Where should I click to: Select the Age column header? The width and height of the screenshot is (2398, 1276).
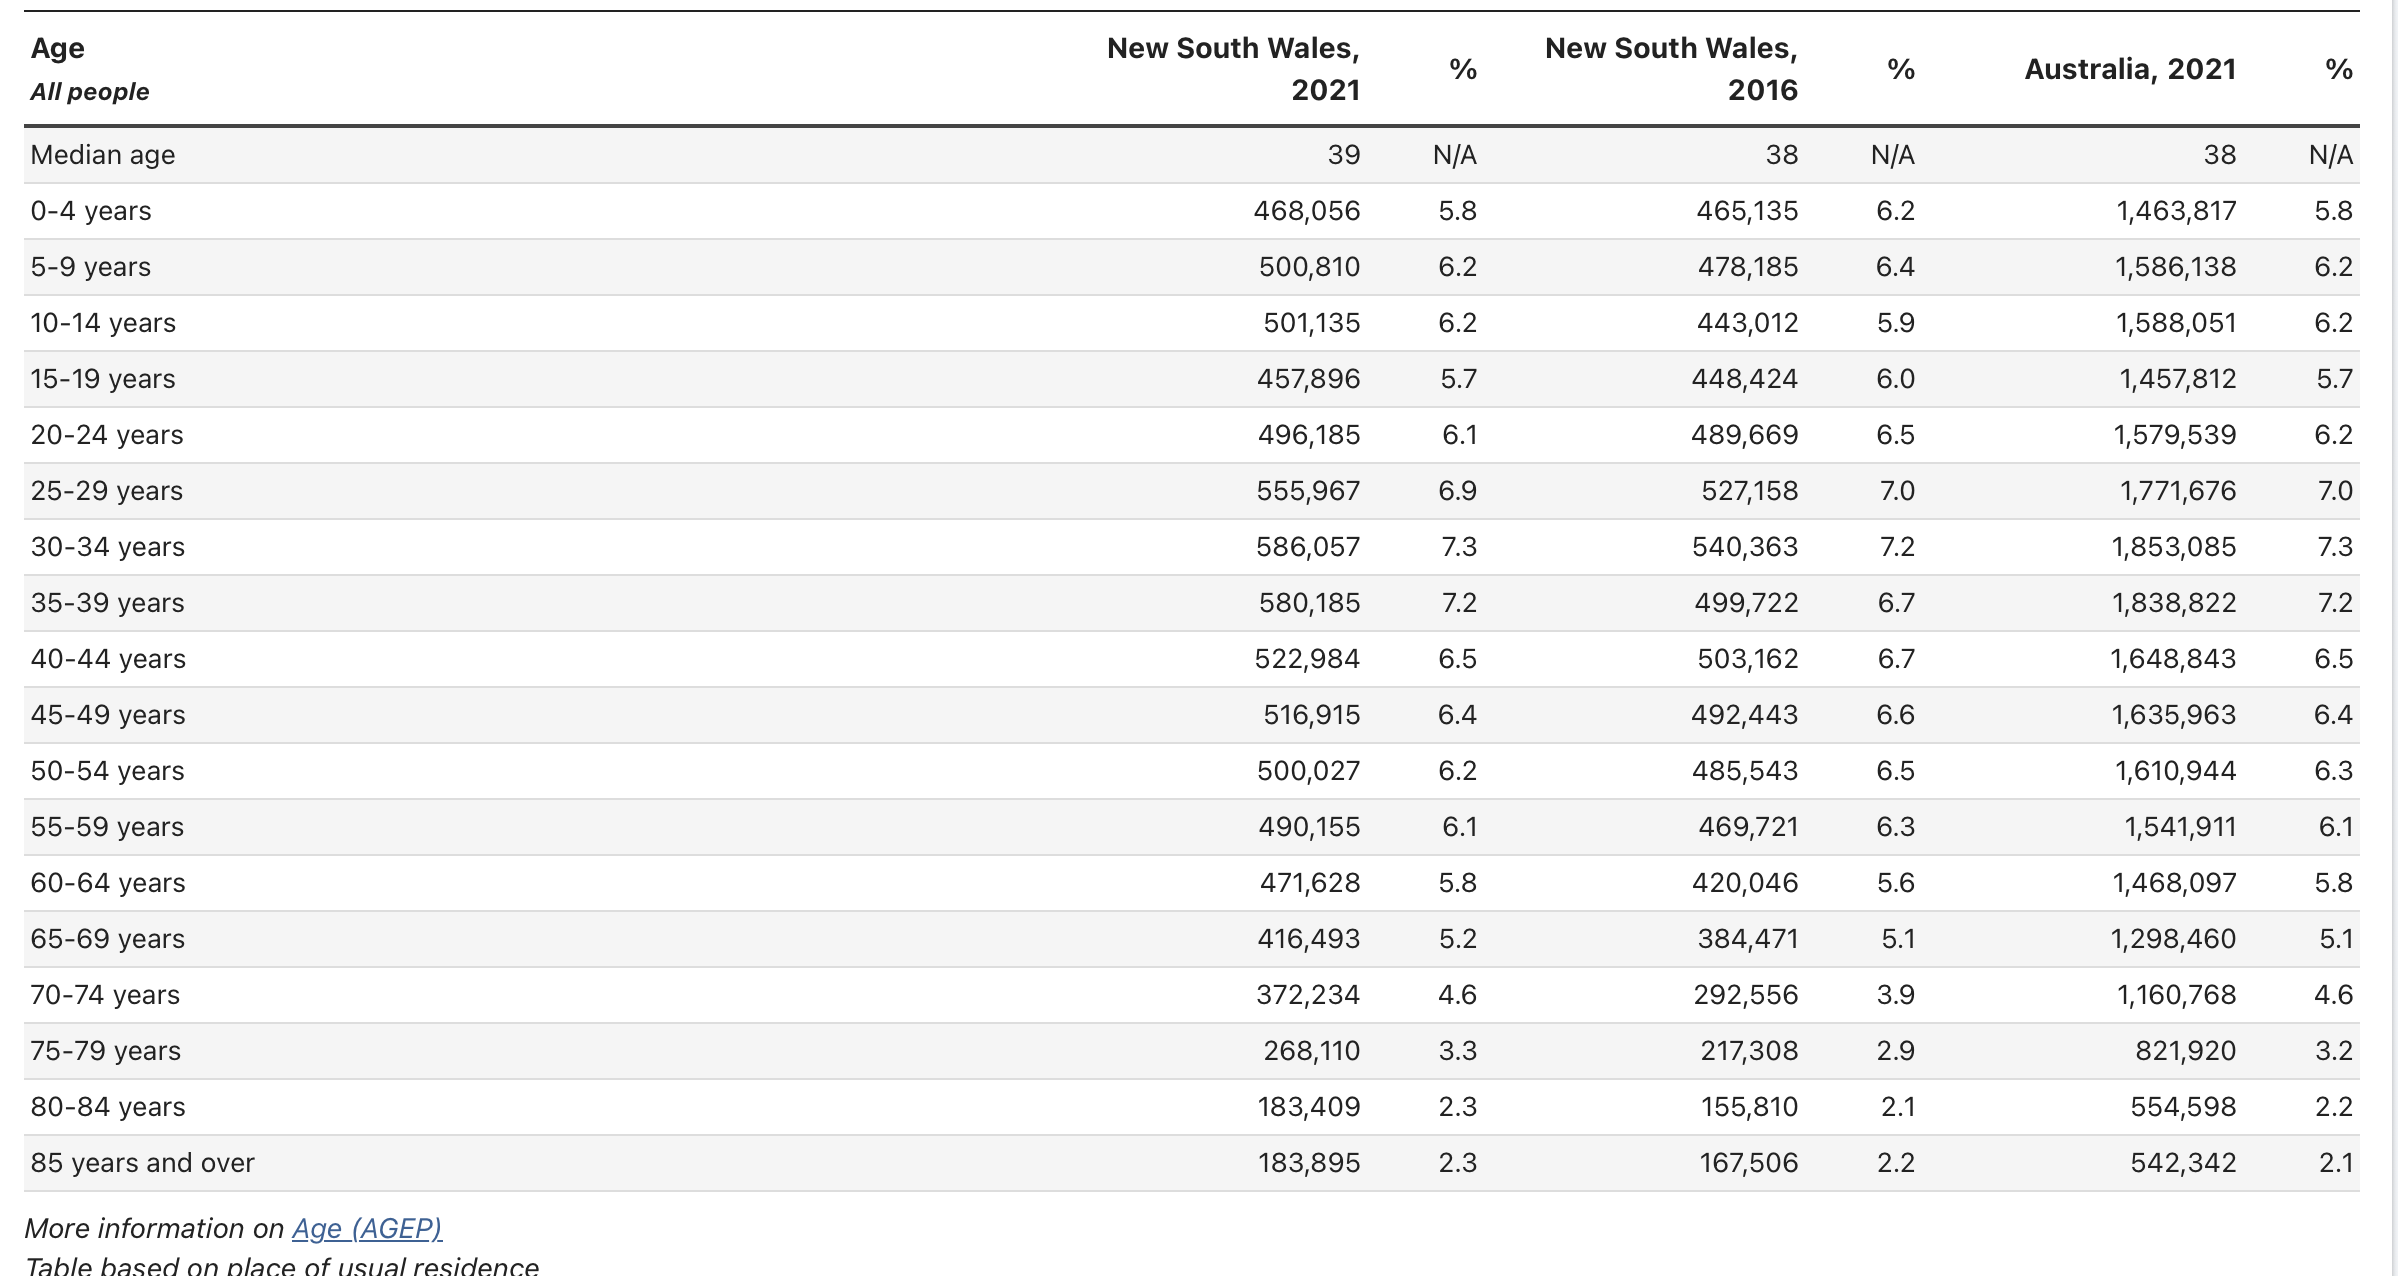point(56,47)
